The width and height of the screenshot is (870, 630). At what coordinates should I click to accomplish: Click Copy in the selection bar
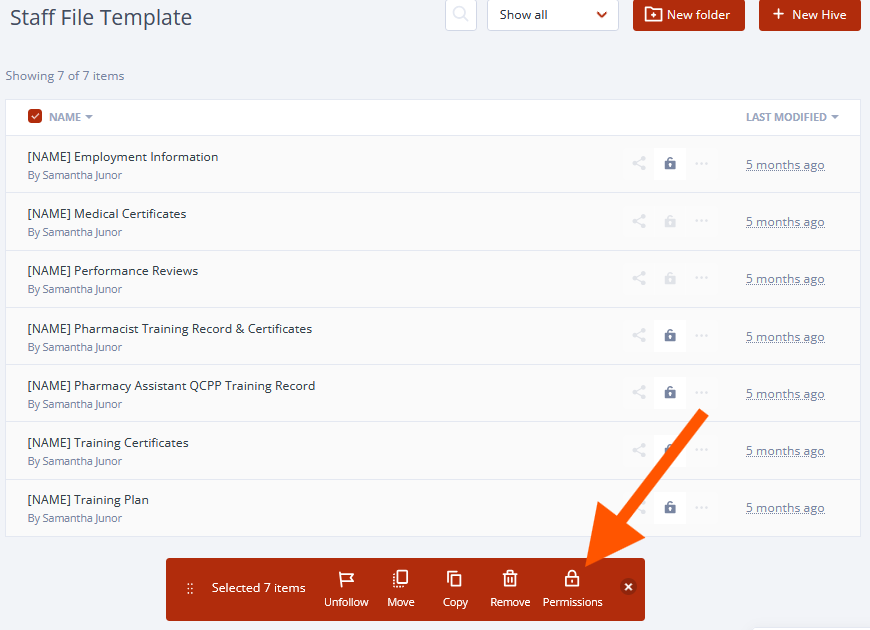(x=455, y=589)
